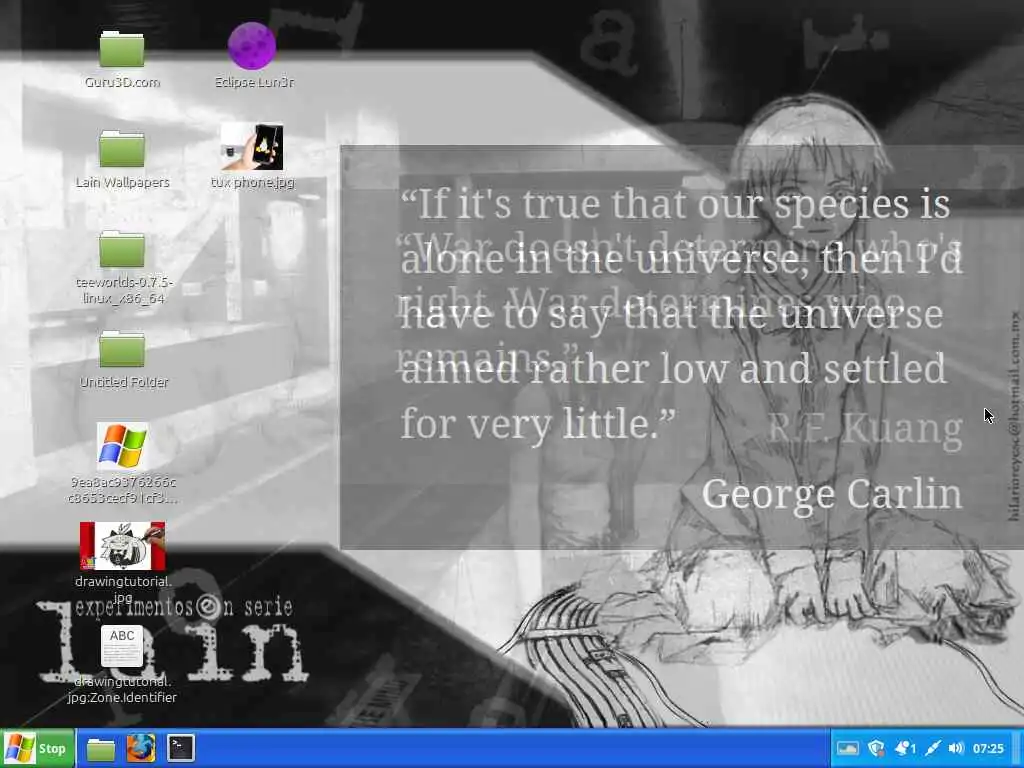
Task: Click the Stop start menu button
Action: point(38,748)
